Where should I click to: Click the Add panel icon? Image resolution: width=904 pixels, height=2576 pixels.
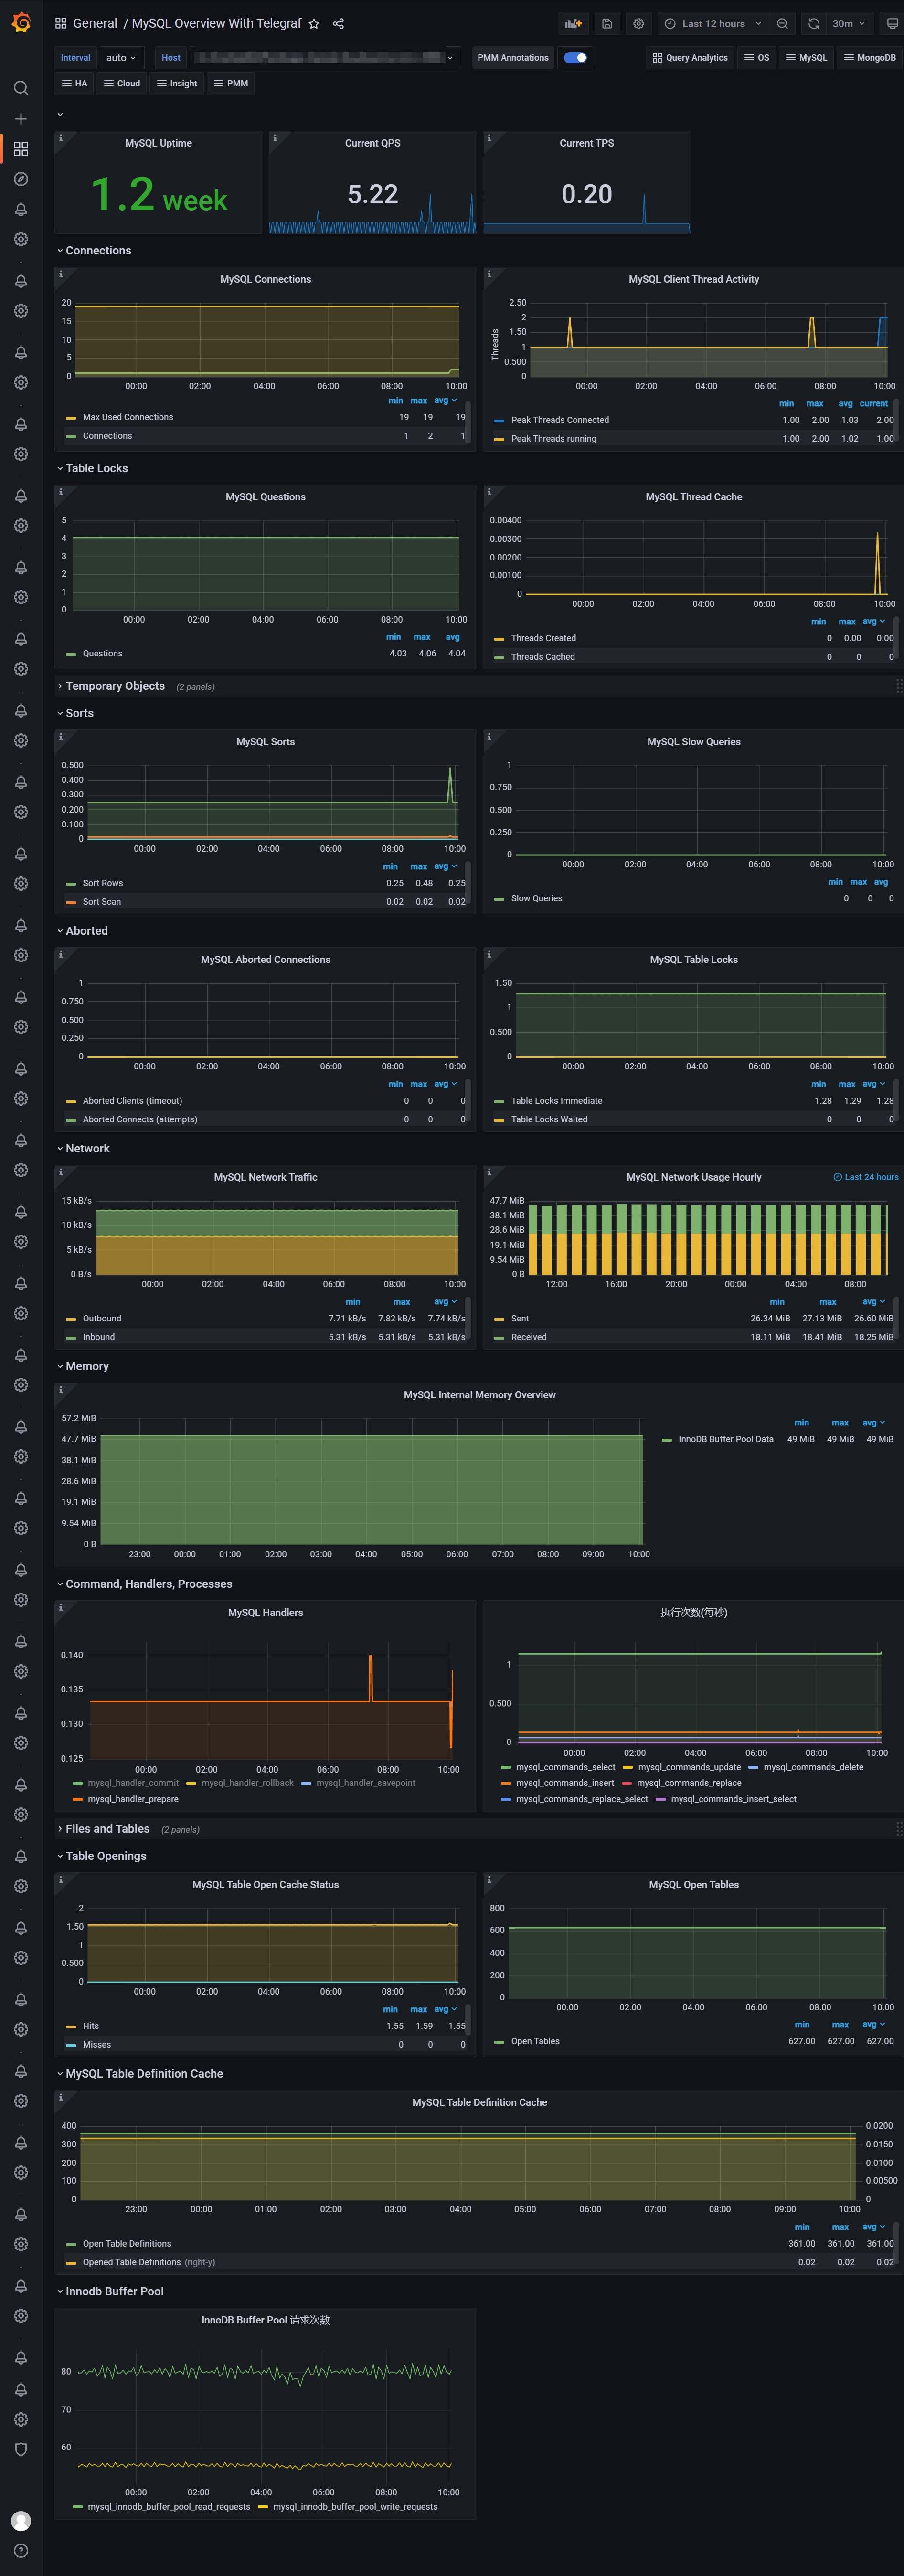pyautogui.click(x=573, y=24)
